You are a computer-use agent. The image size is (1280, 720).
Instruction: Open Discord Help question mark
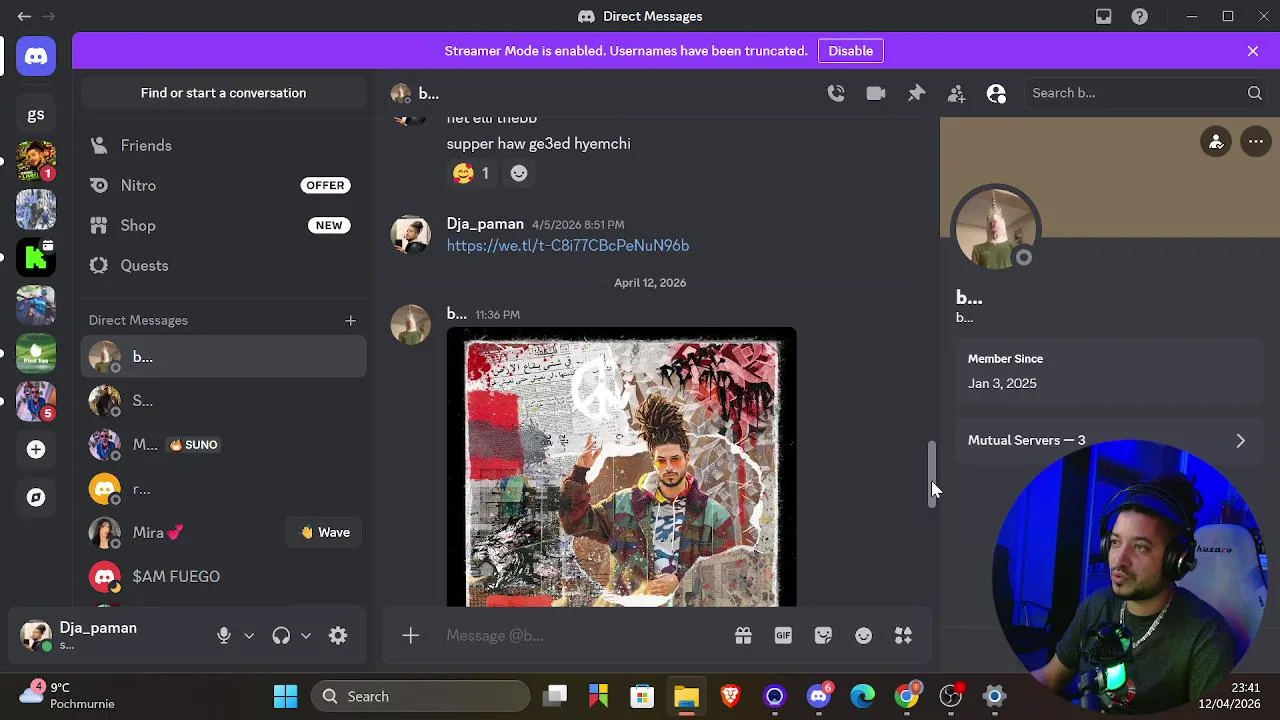click(x=1139, y=16)
